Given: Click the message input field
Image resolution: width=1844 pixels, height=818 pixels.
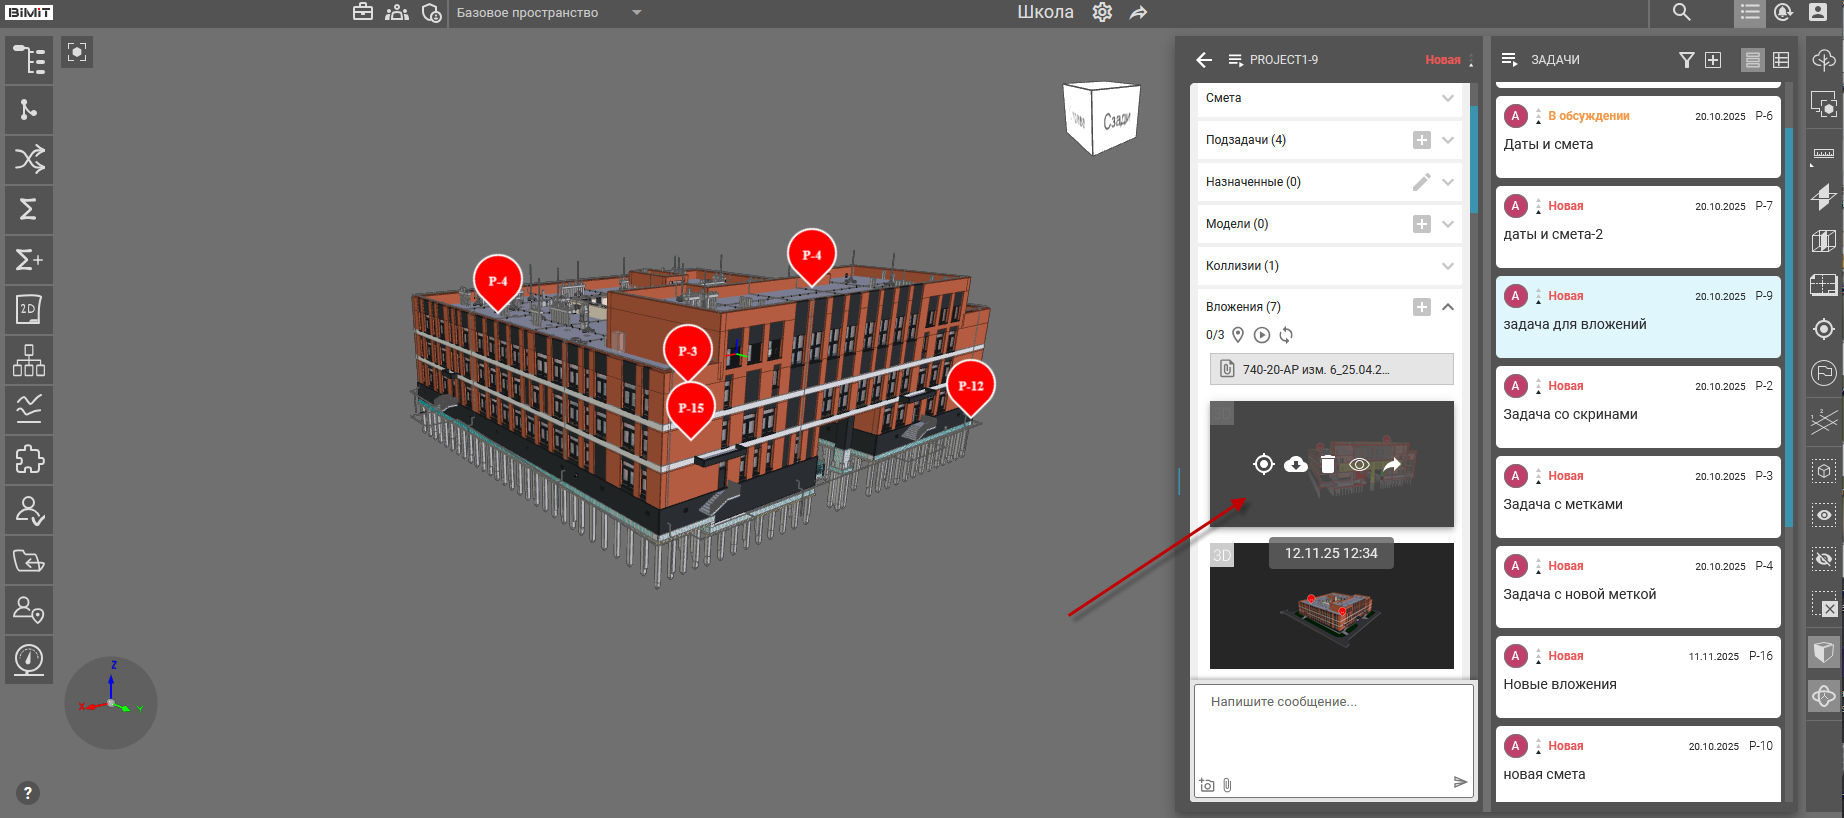Looking at the screenshot, I should (1333, 730).
